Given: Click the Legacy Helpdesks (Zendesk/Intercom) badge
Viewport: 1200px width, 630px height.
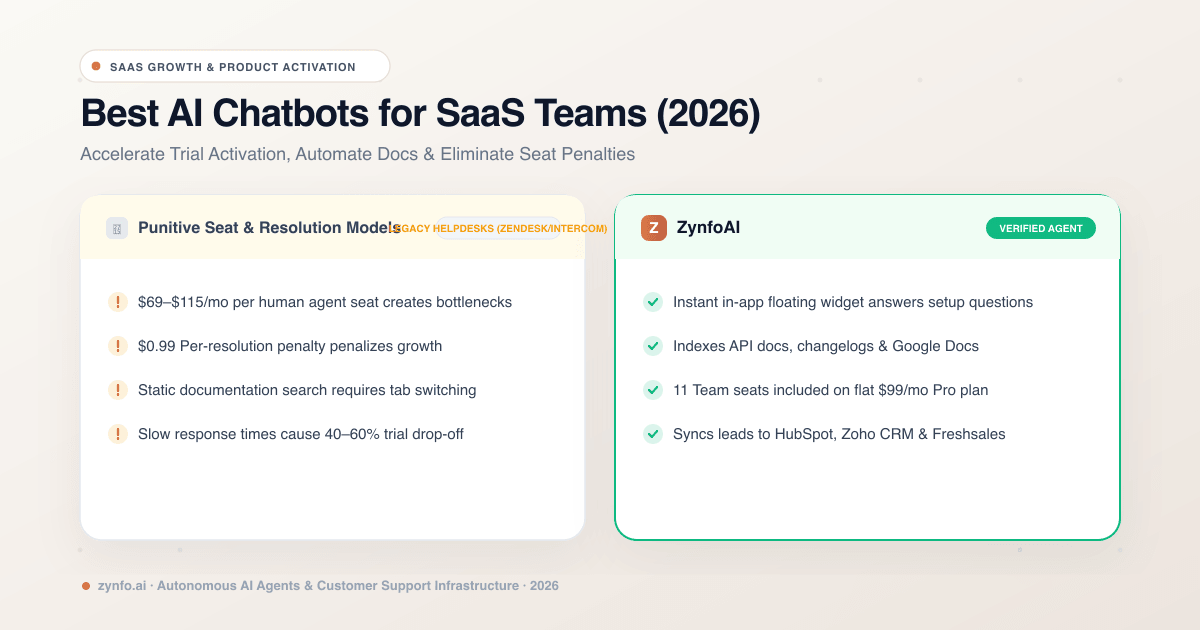Looking at the screenshot, I should 498,228.
